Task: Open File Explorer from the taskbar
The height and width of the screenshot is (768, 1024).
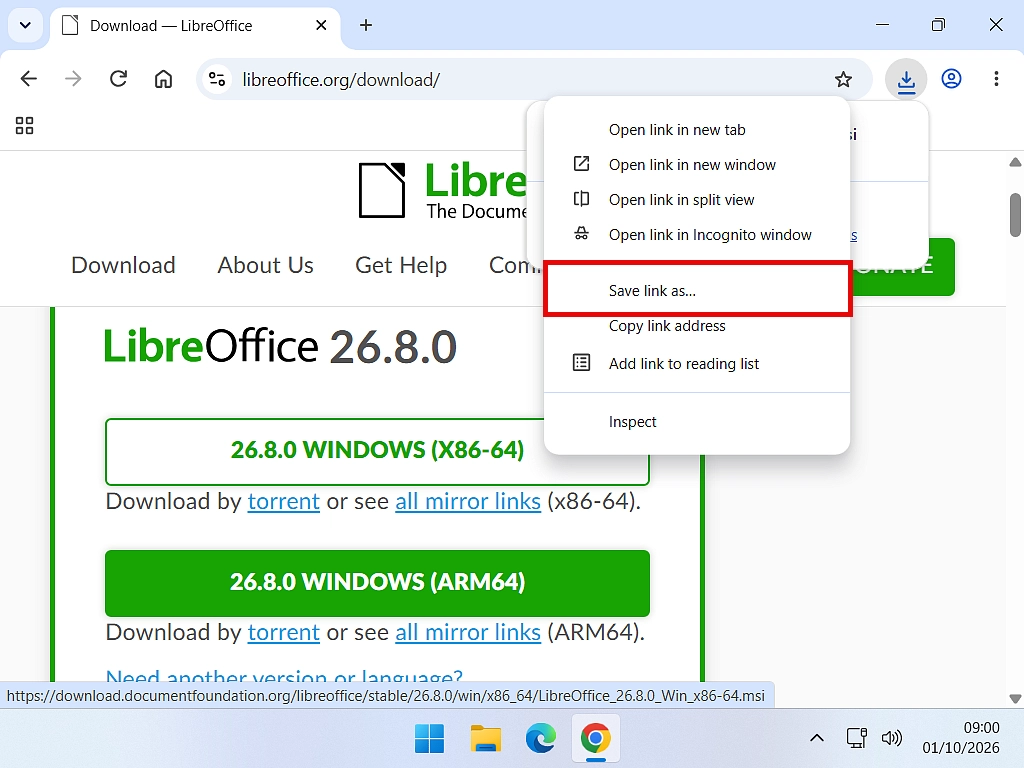Action: (x=485, y=739)
